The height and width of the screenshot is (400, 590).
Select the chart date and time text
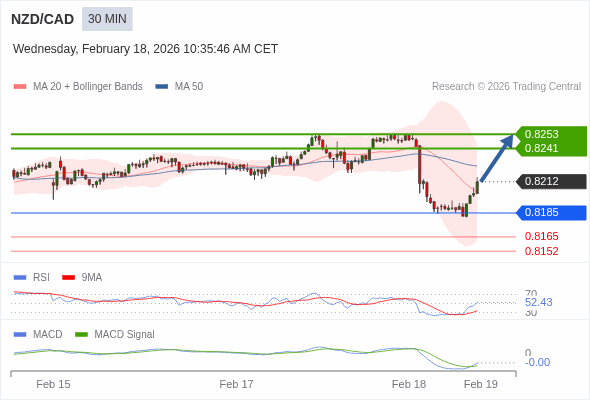(145, 49)
